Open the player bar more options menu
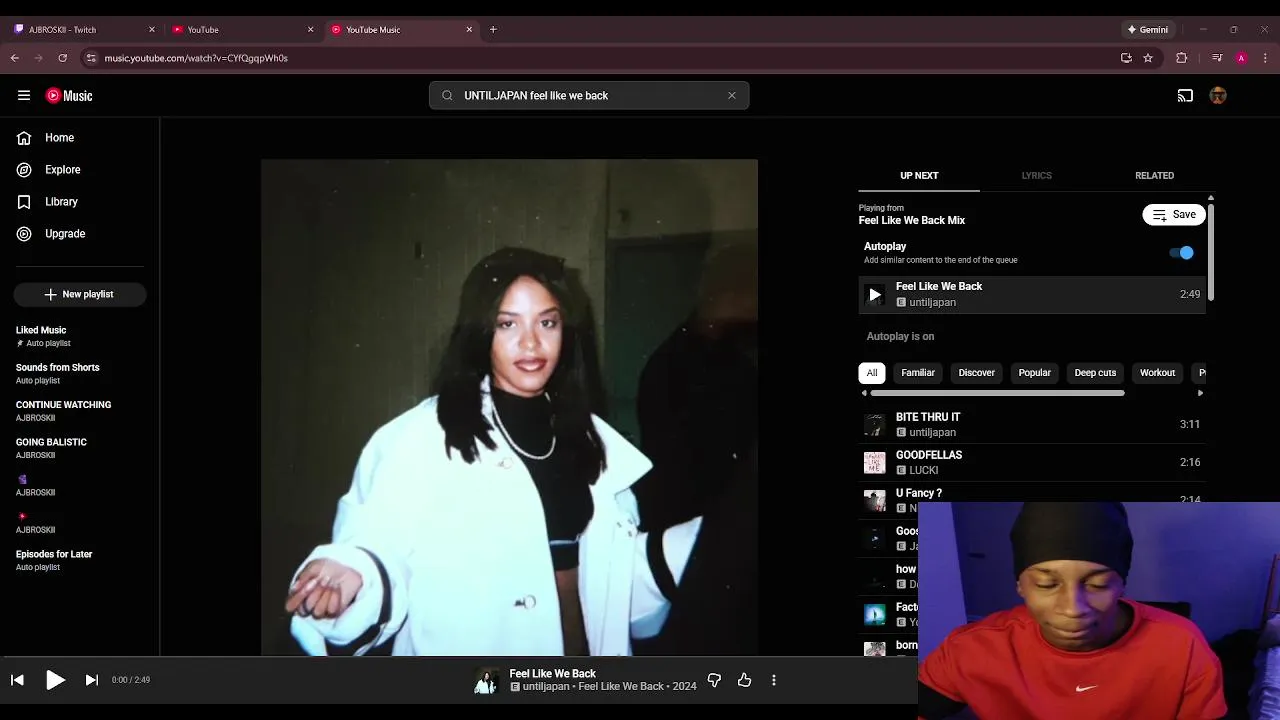Image resolution: width=1280 pixels, height=720 pixels. 773,680
